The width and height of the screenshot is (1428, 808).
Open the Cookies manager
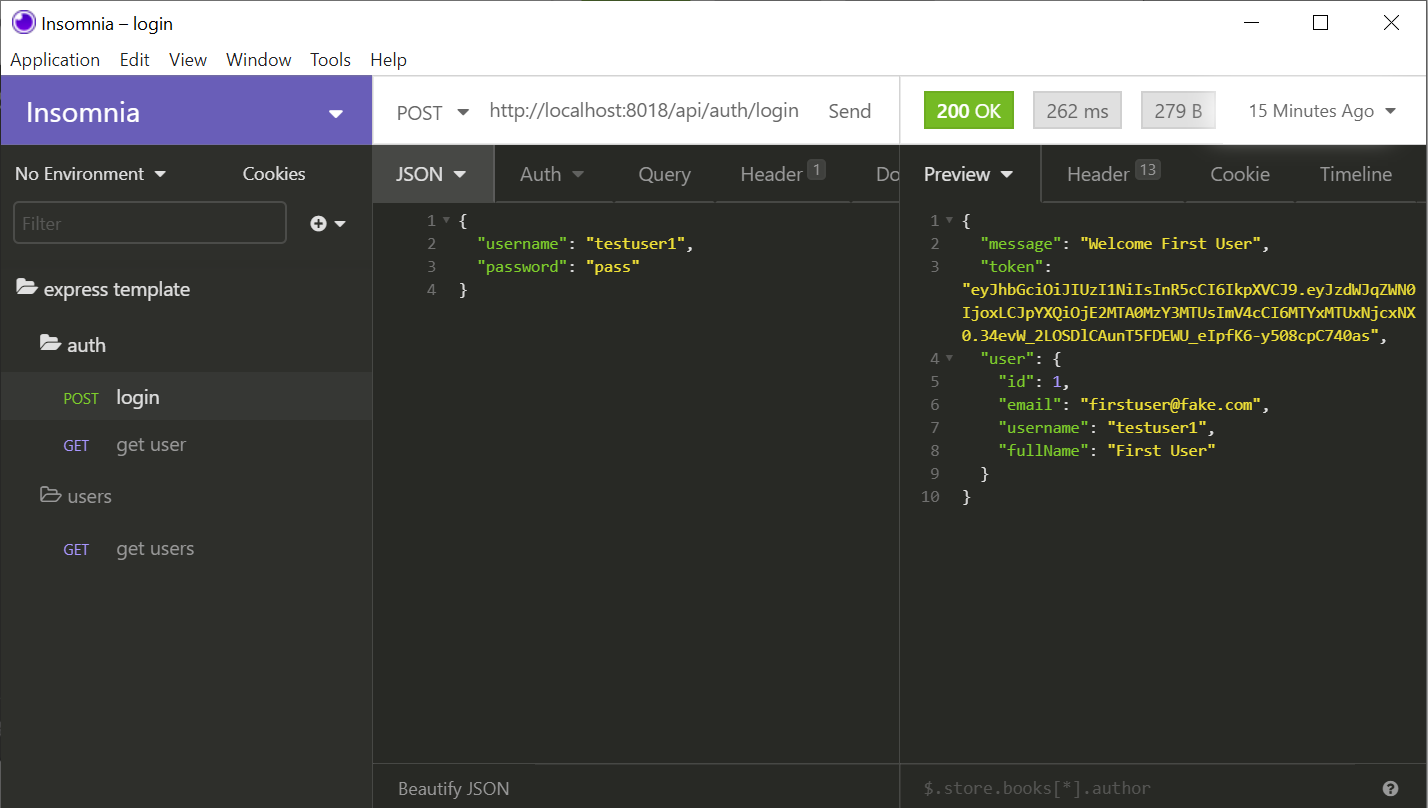point(274,174)
